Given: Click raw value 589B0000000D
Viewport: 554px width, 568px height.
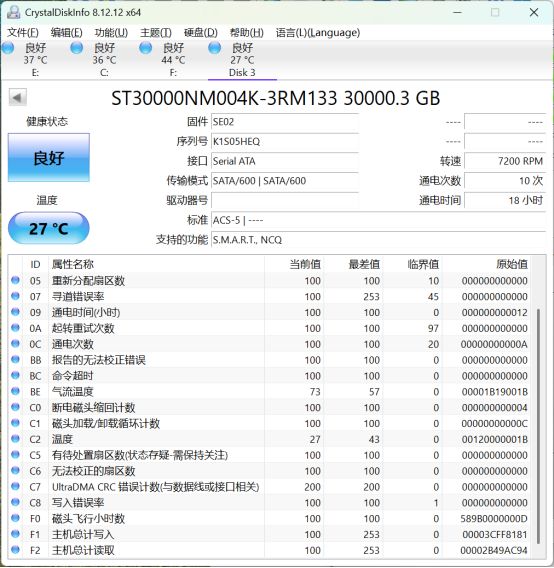Looking at the screenshot, I should (x=494, y=519).
